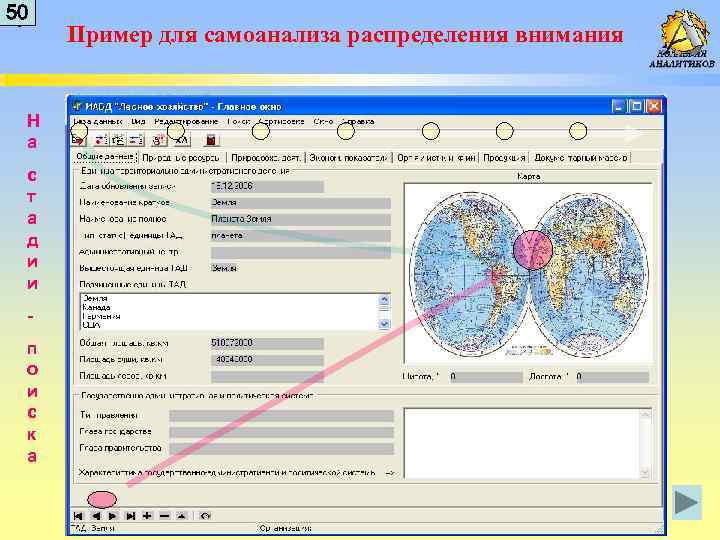This screenshot has width=720, height=540.
Task: Open the Редактирование menu
Action: click(186, 122)
